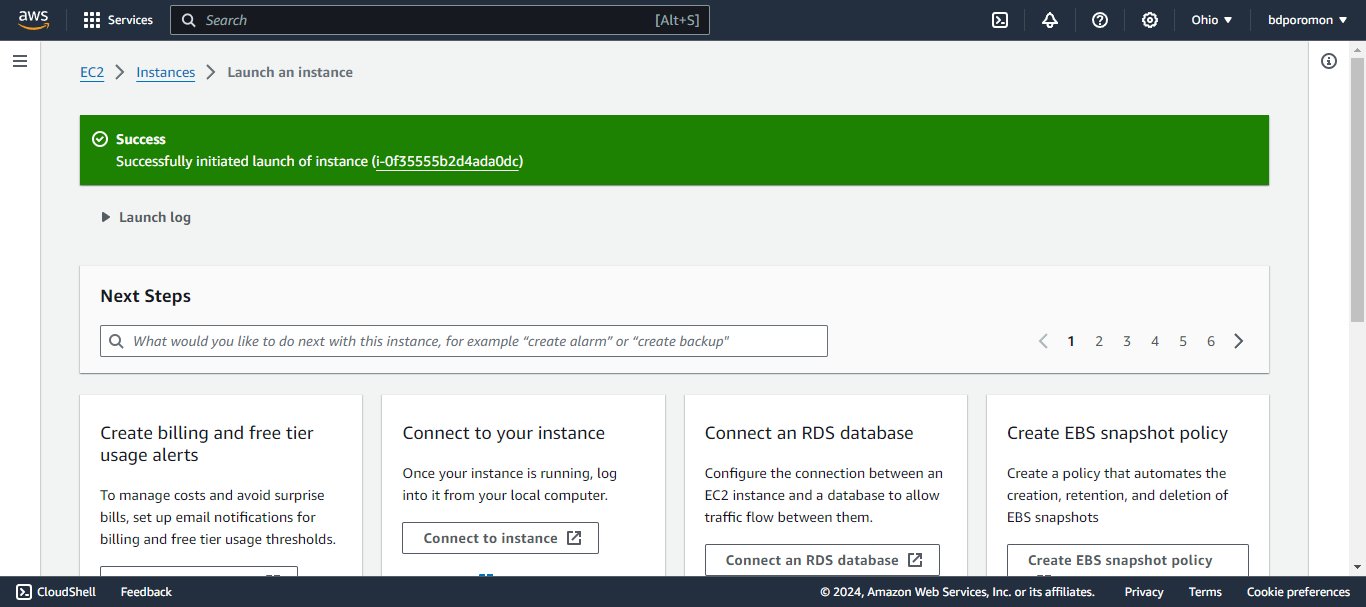This screenshot has height=607, width=1366.
Task: Click the next page arrow in Next Steps
Action: pos(1239,341)
